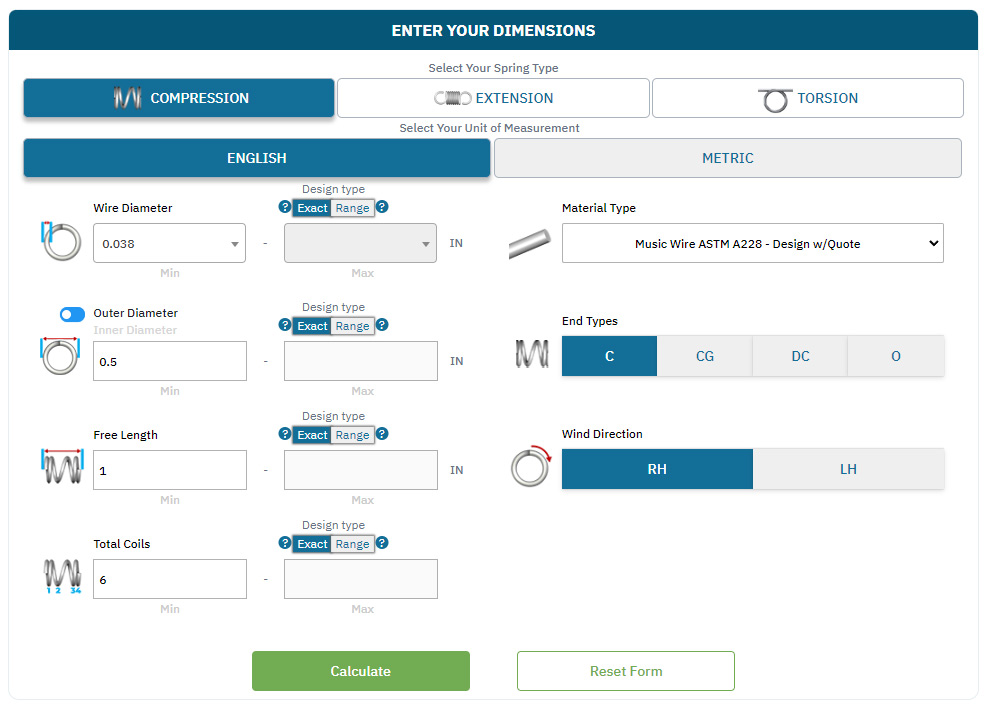Click the Total Coils numbered spring icon

61,577
